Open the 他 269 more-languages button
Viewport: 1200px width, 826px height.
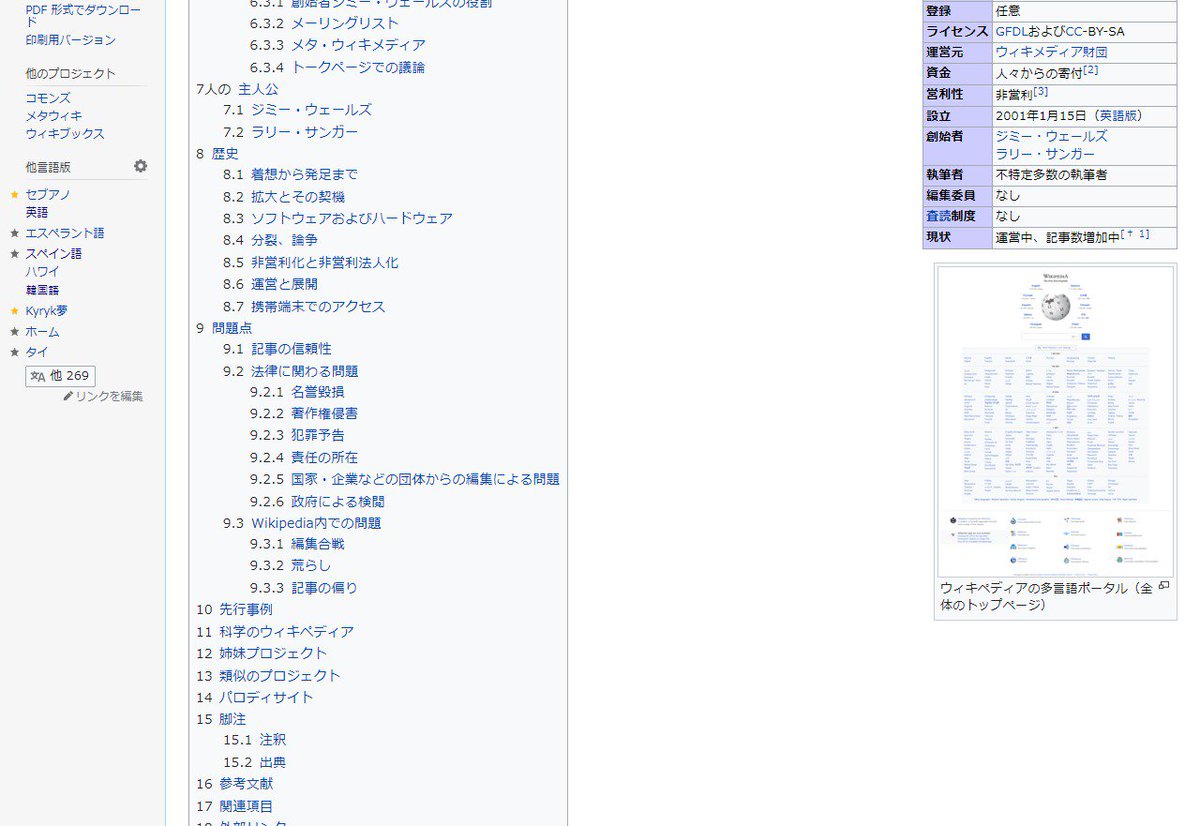[60, 376]
